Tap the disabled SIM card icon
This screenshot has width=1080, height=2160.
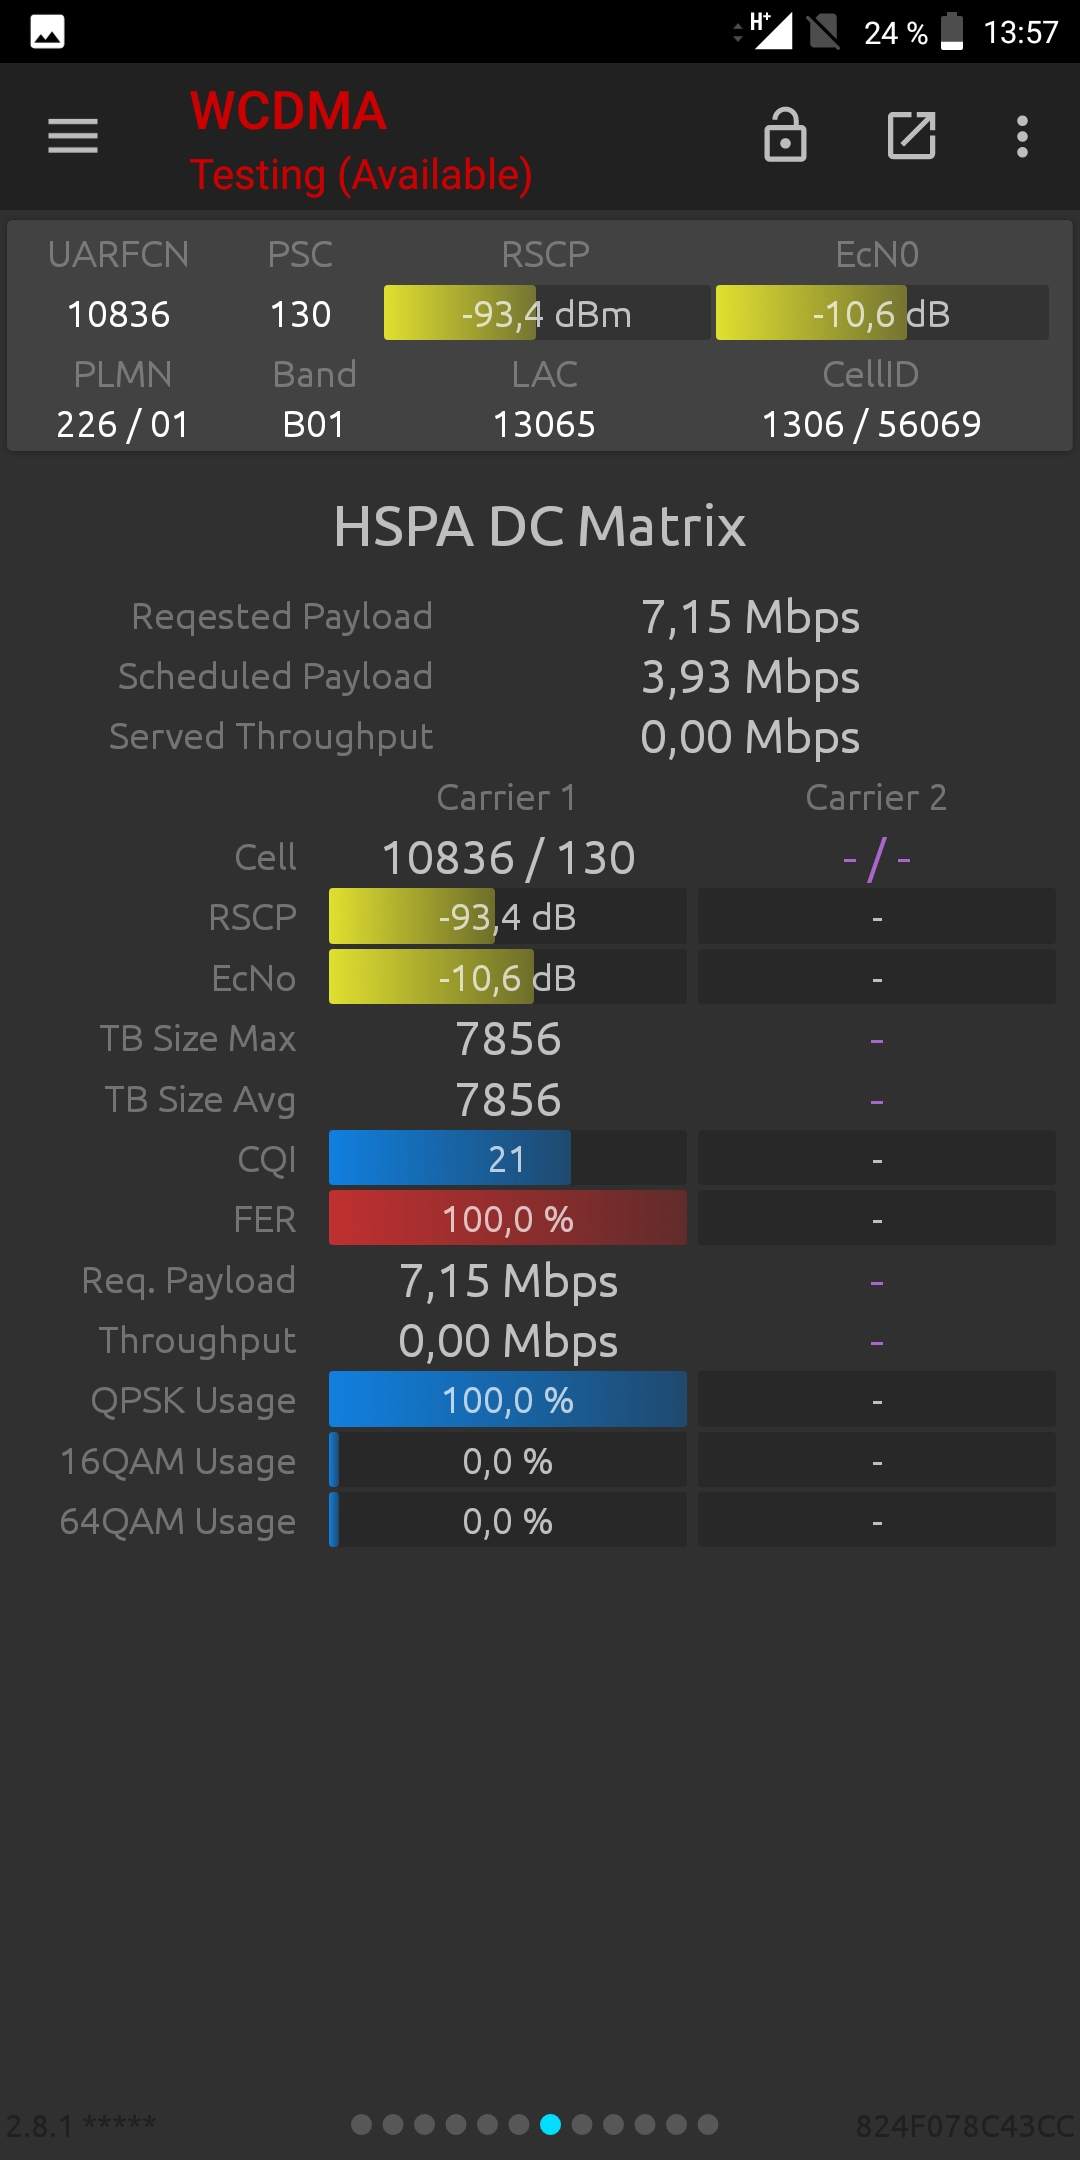tap(824, 31)
